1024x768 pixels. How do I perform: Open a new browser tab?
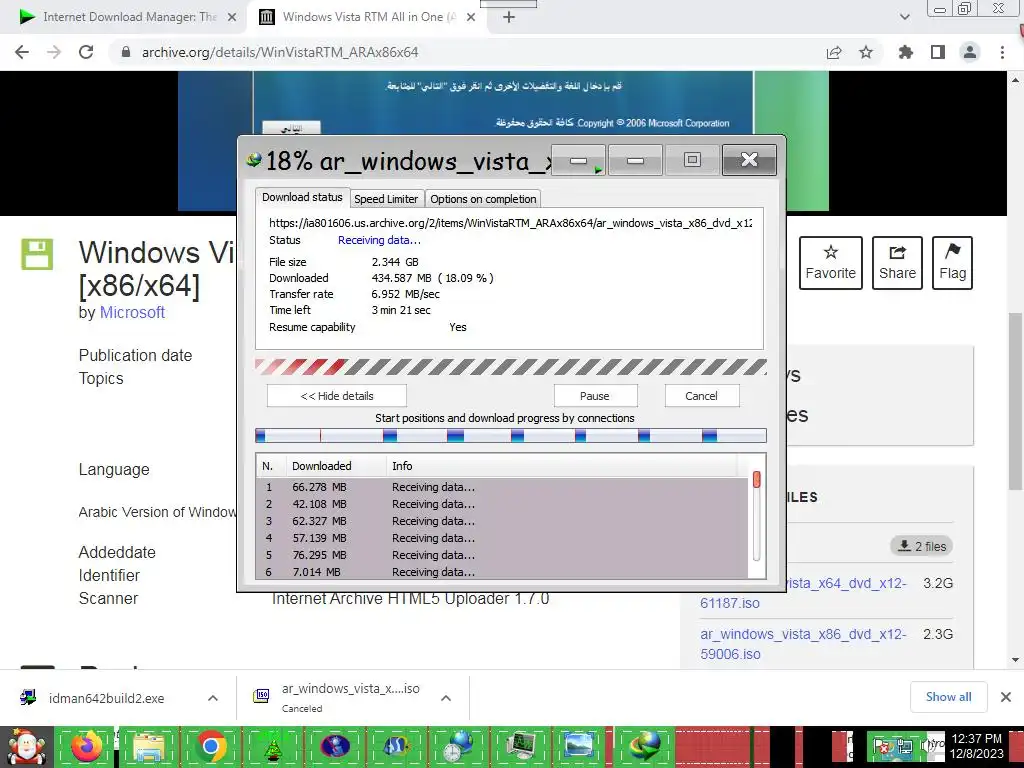(509, 18)
